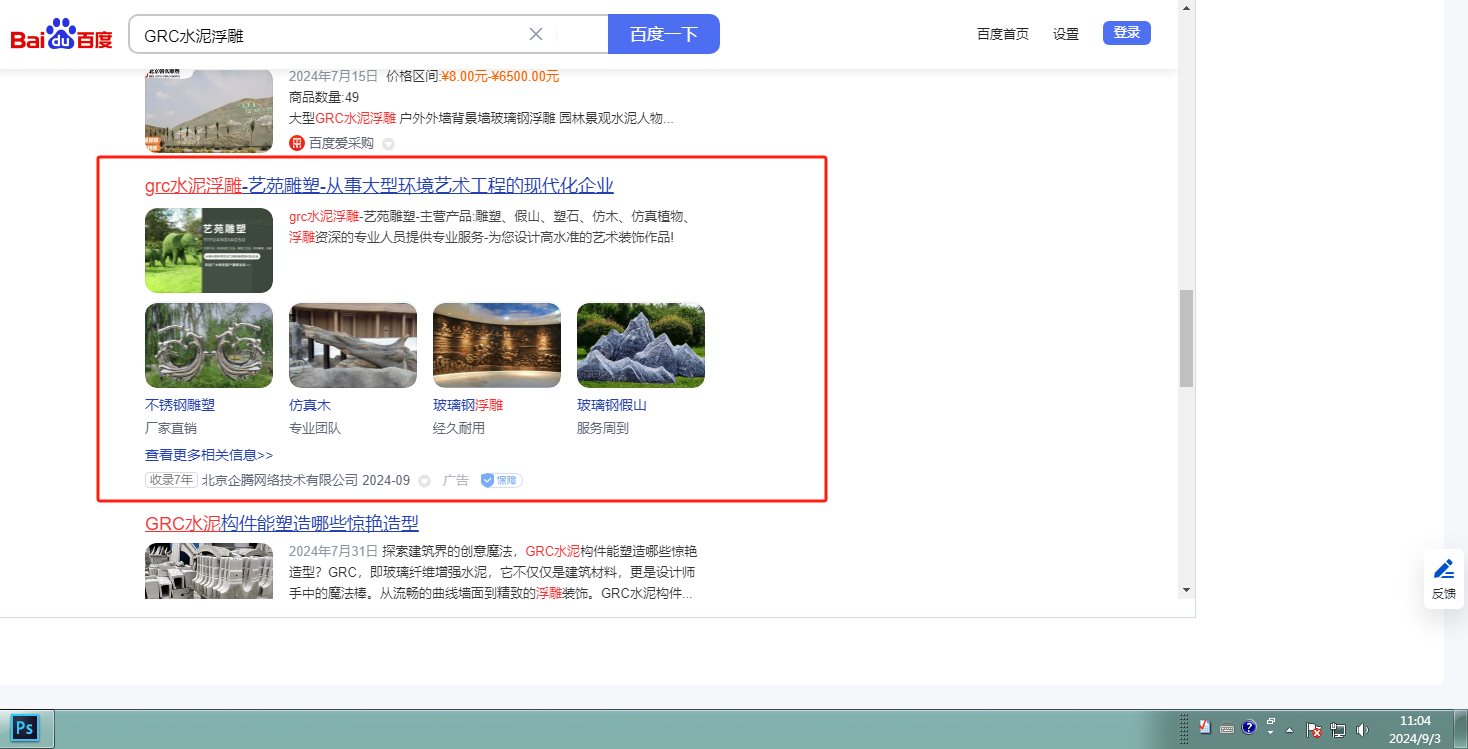
Task: Open the 百度爱采购 source link
Action: pyautogui.click(x=341, y=143)
